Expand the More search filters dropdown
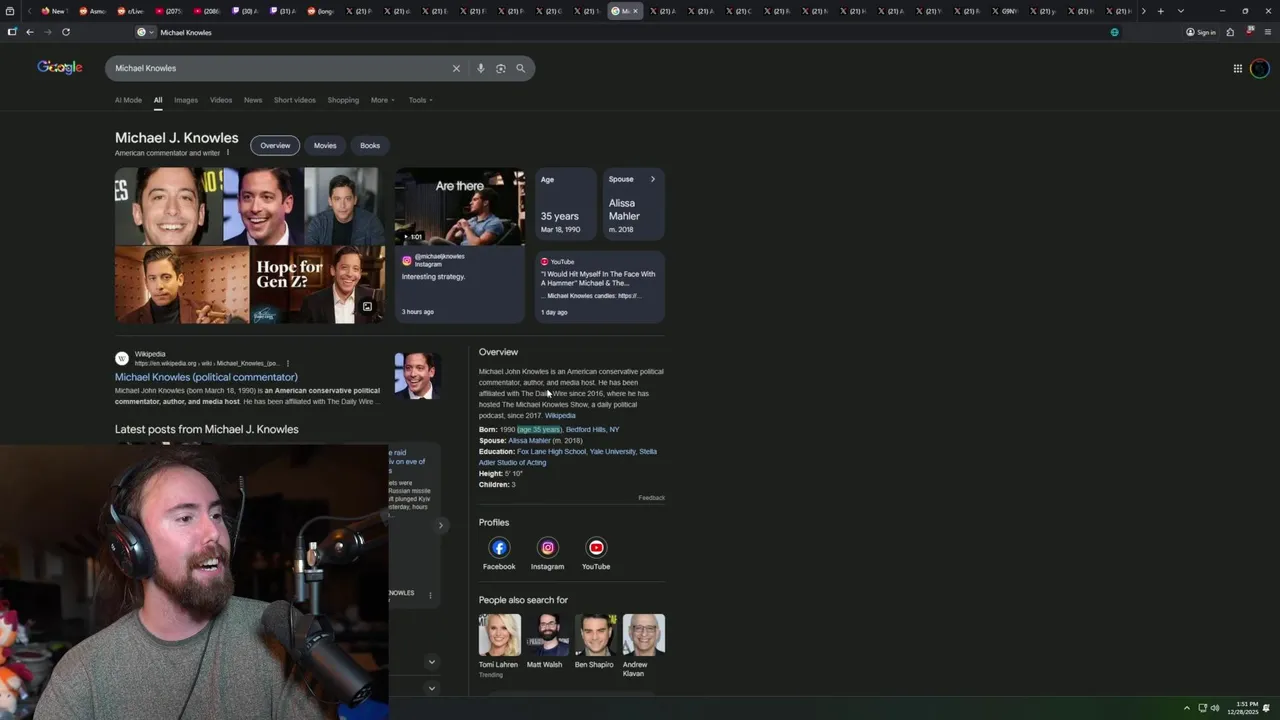The width and height of the screenshot is (1280, 720). 383,100
